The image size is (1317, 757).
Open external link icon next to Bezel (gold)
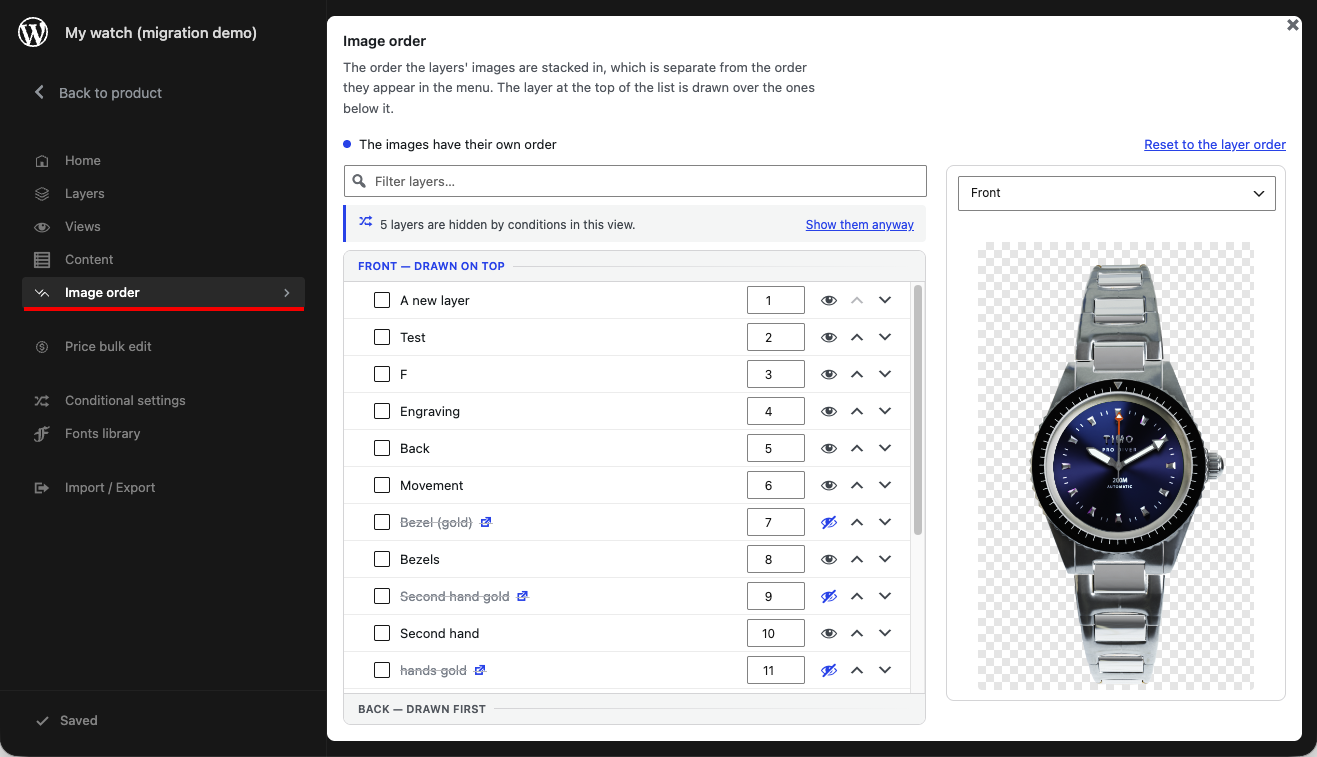pyautogui.click(x=486, y=522)
